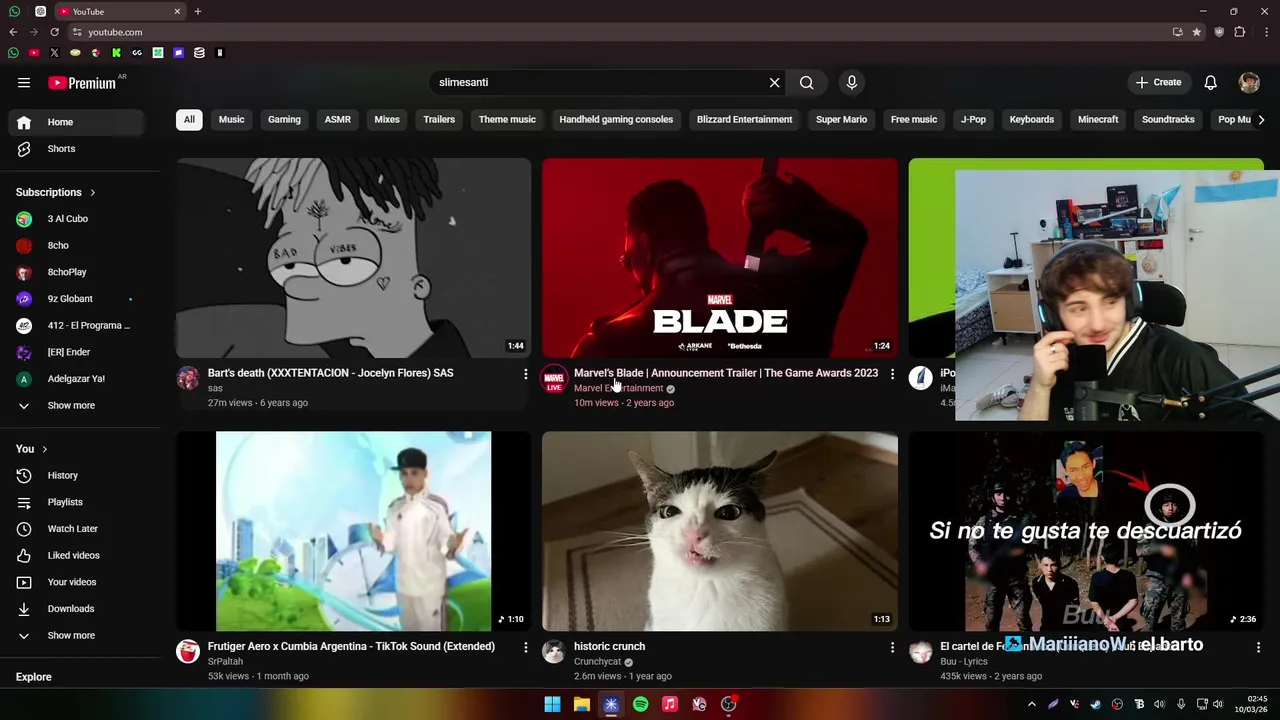The height and width of the screenshot is (720, 1280).
Task: Open the SrPaltah channel name
Action: (x=225, y=662)
